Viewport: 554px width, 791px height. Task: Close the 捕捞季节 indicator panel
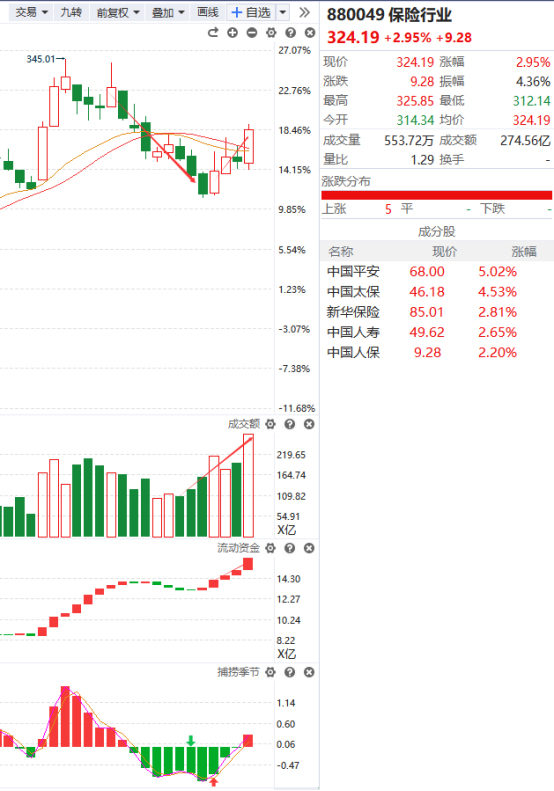pos(309,672)
